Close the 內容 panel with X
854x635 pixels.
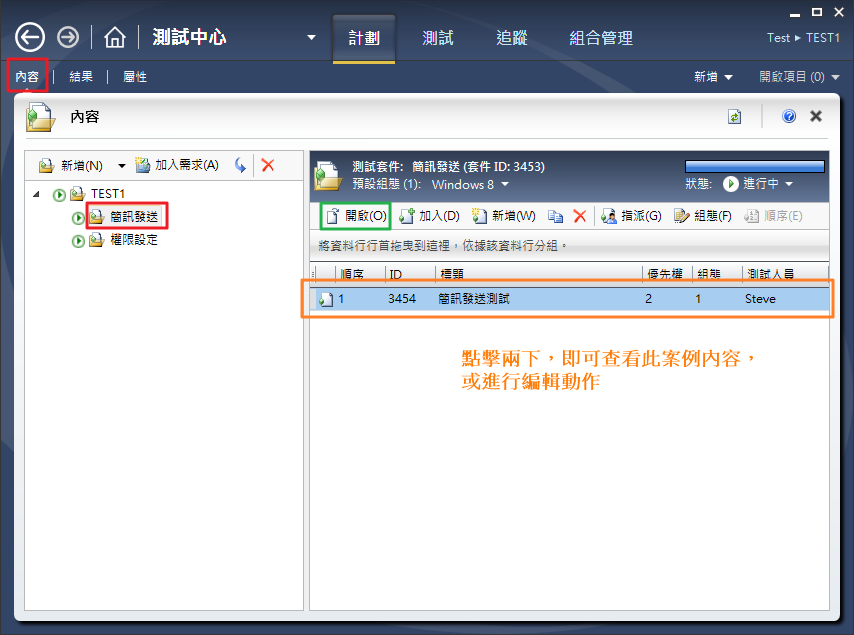coord(815,116)
